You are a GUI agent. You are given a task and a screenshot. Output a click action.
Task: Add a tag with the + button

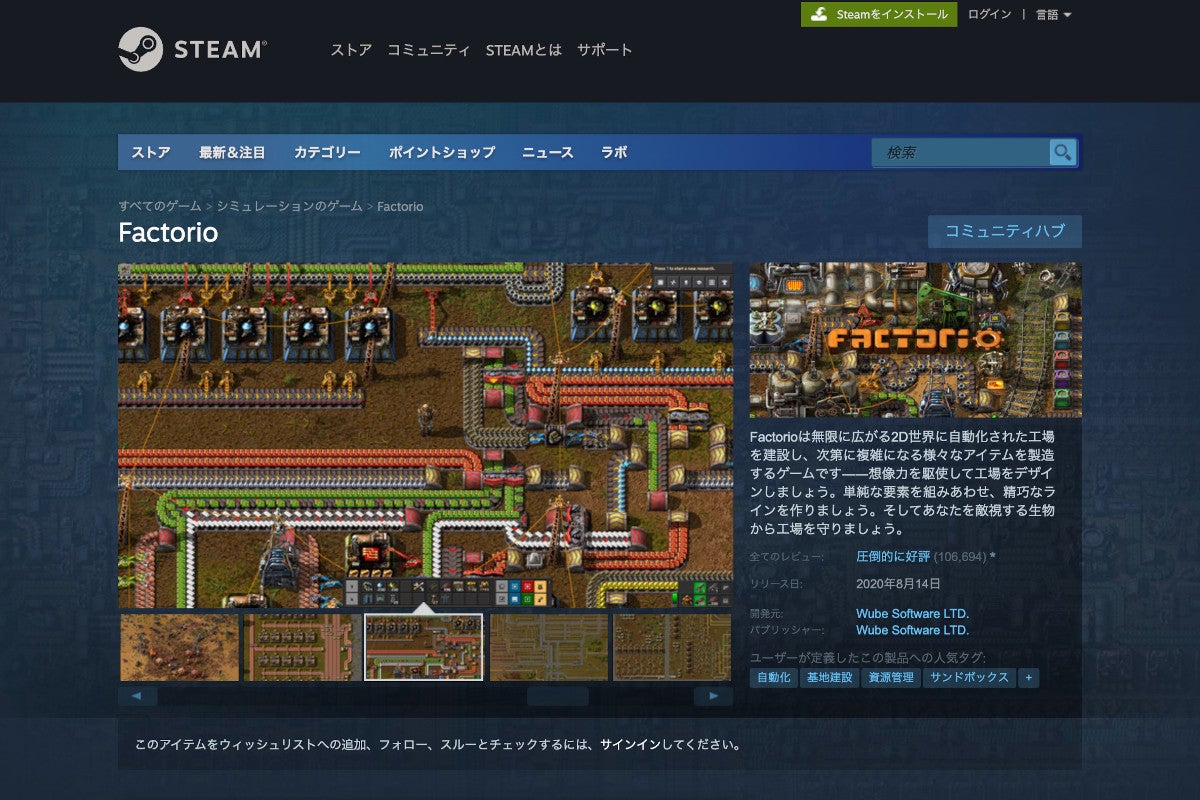click(x=1028, y=678)
